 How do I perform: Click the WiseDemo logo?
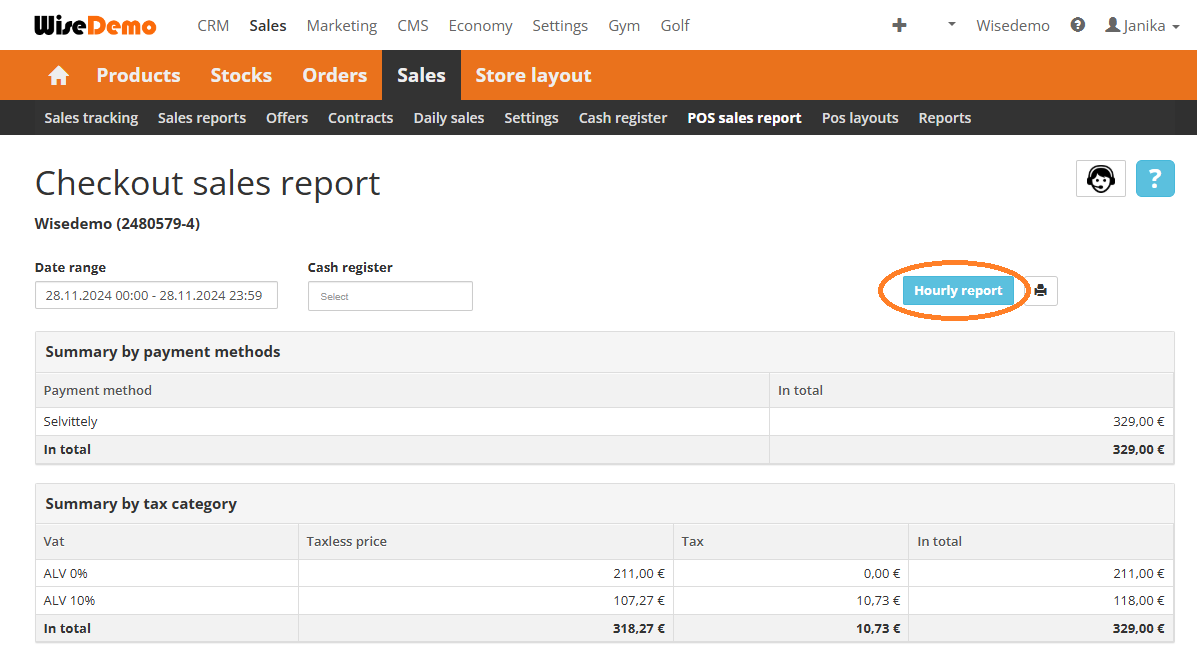(x=95, y=25)
